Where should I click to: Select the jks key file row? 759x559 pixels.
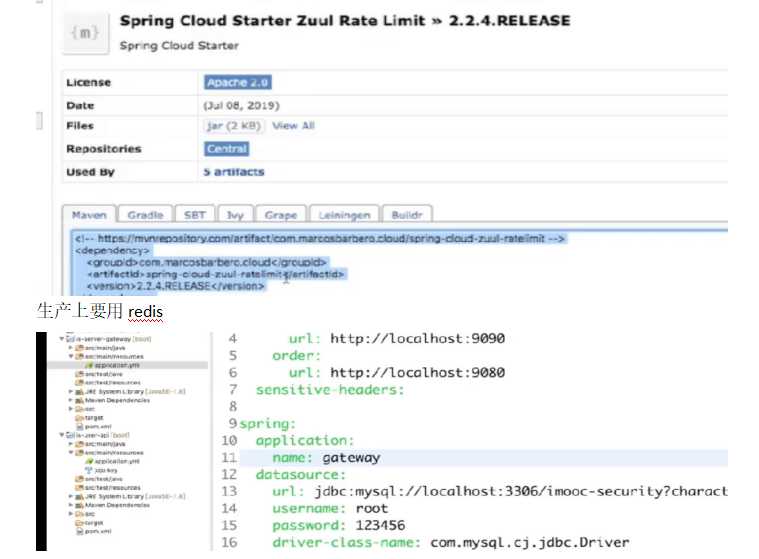101,470
